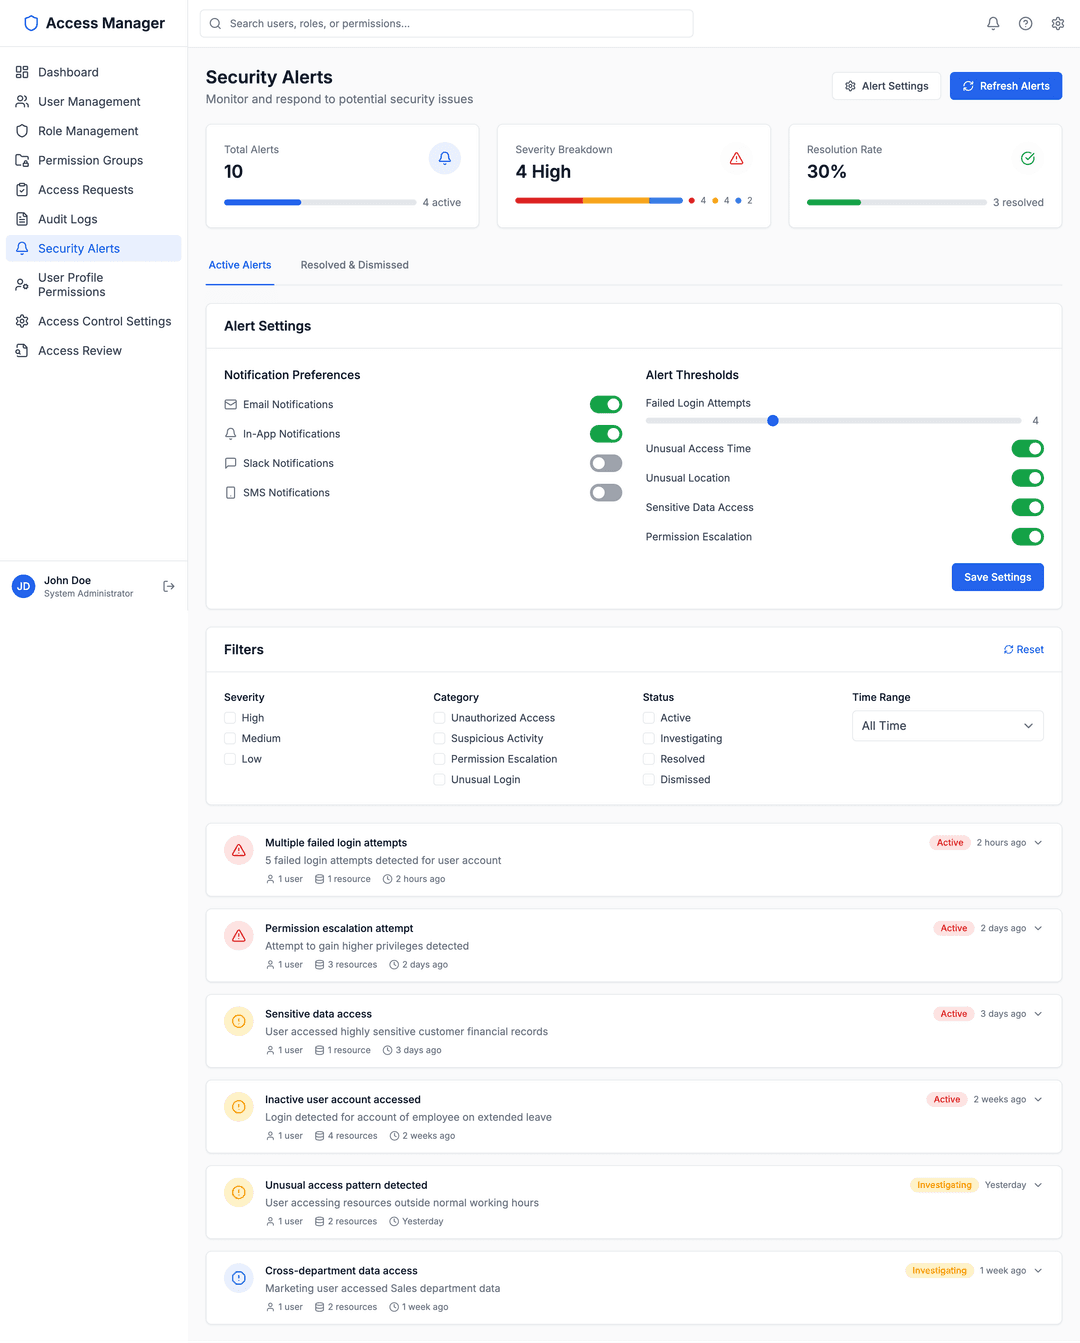Click the green checkmark on Resolution Rate card

[x=1027, y=158]
